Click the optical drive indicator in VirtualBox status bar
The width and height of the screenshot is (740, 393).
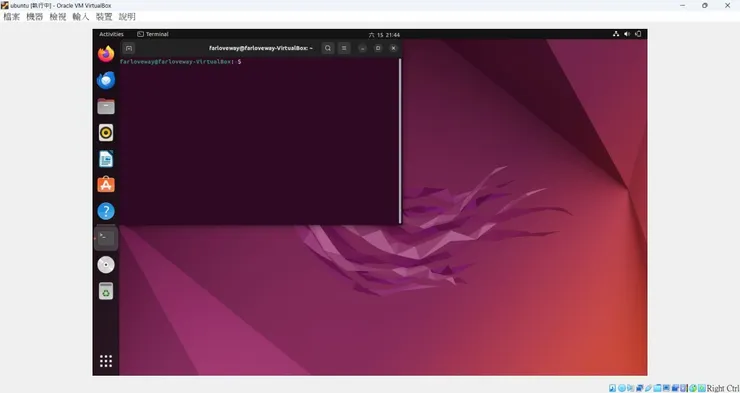pyautogui.click(x=622, y=388)
